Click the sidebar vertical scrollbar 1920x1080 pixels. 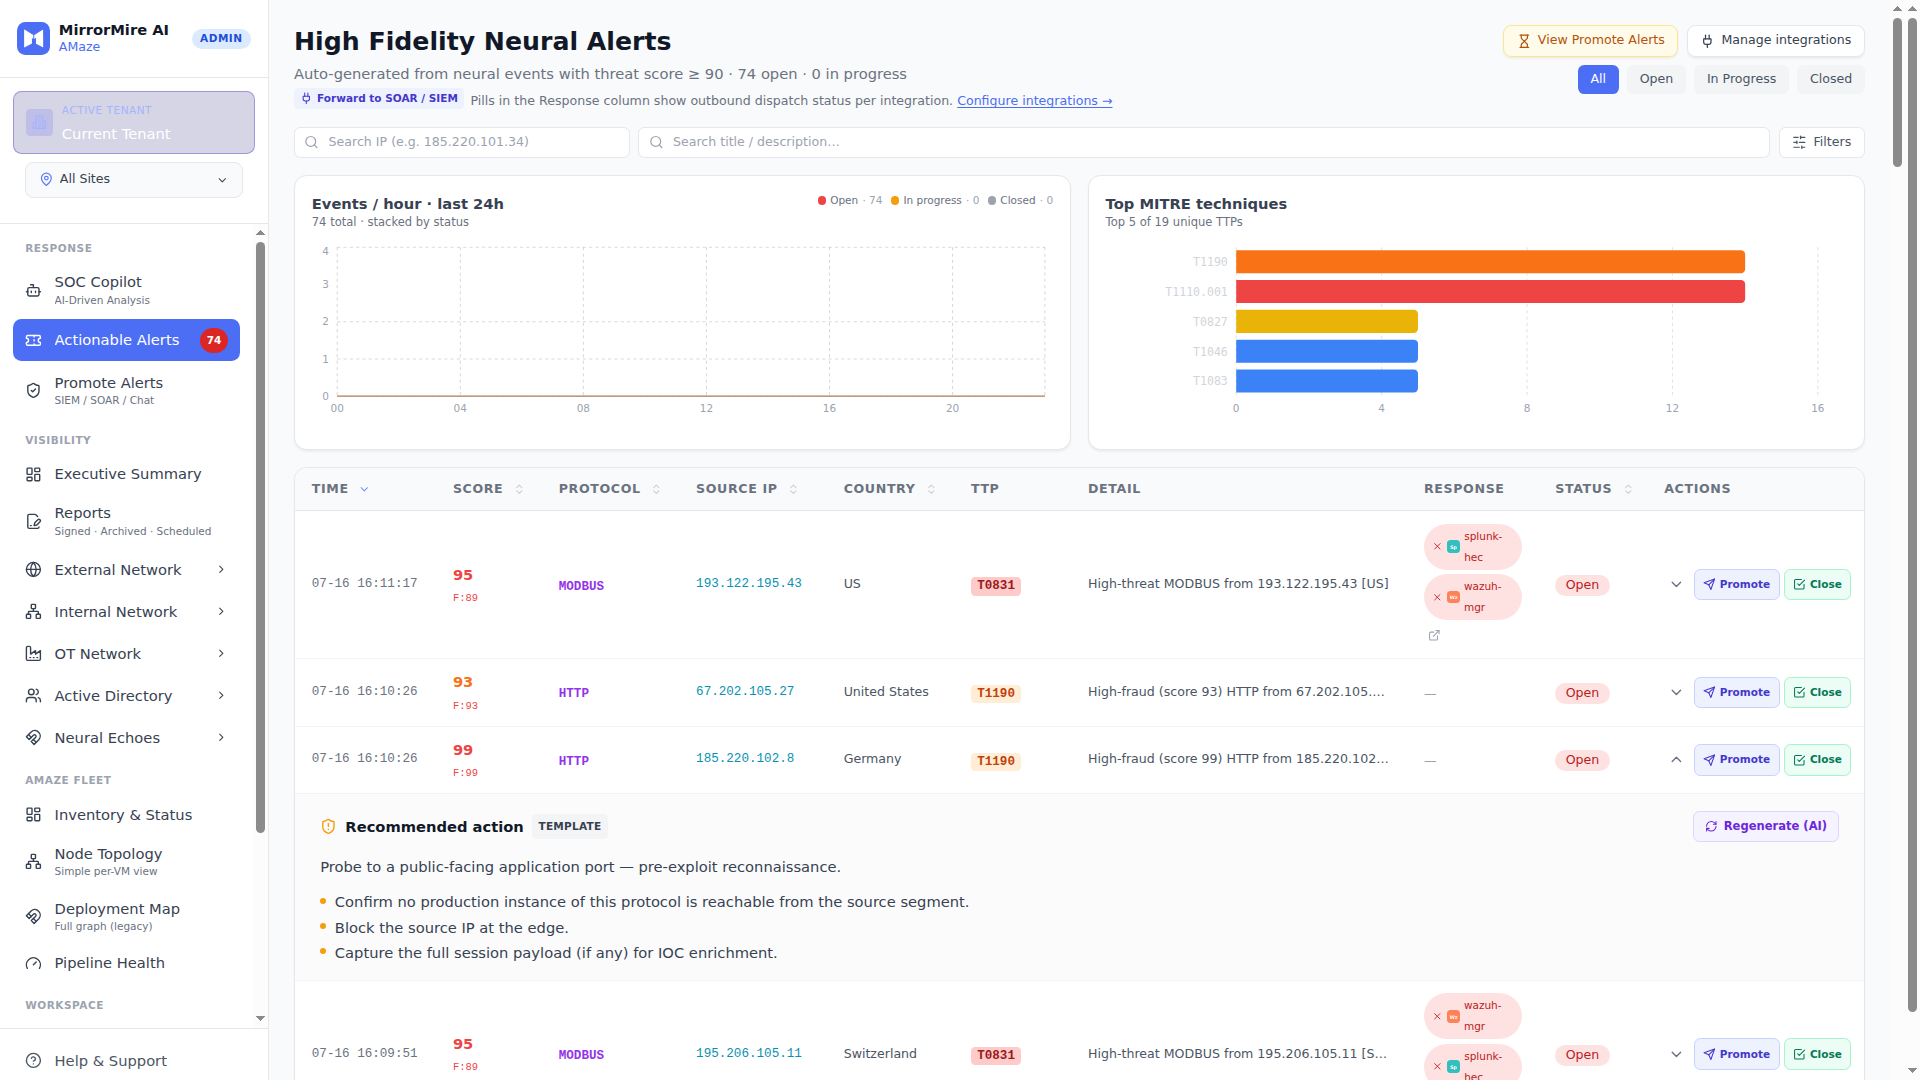pos(260,535)
